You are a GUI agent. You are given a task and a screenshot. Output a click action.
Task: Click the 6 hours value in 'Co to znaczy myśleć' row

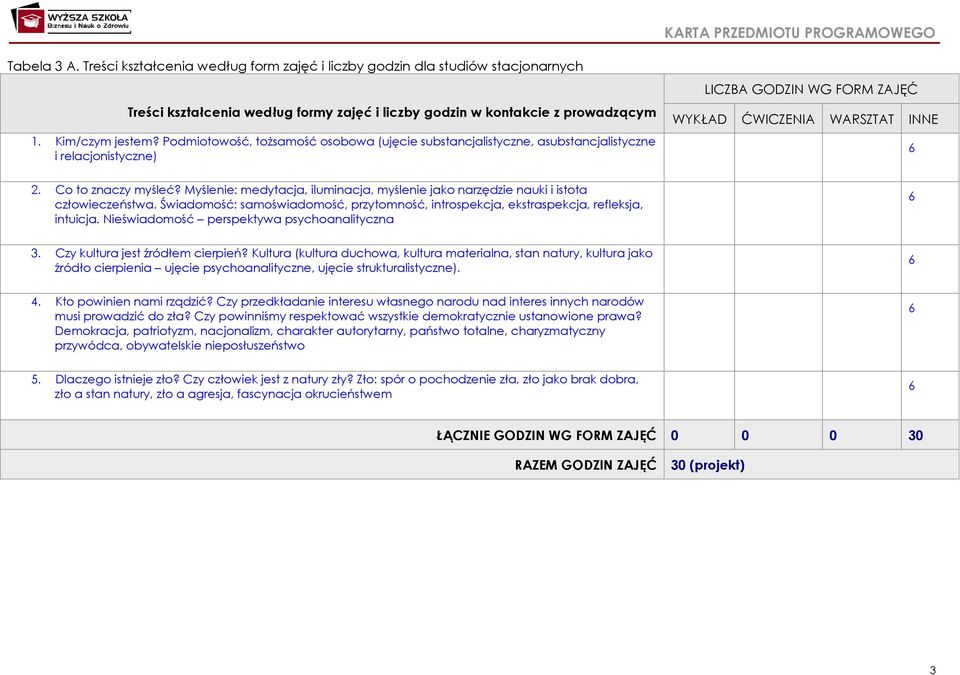pos(912,196)
